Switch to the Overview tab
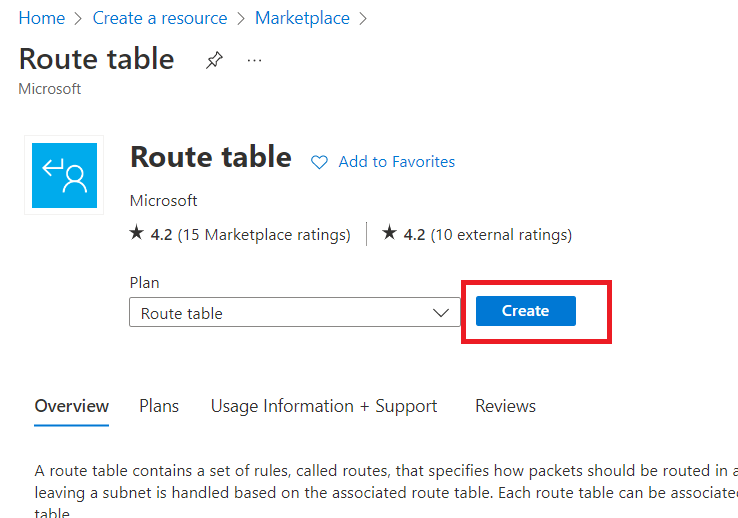Viewport: 738px width, 518px height. tap(71, 406)
